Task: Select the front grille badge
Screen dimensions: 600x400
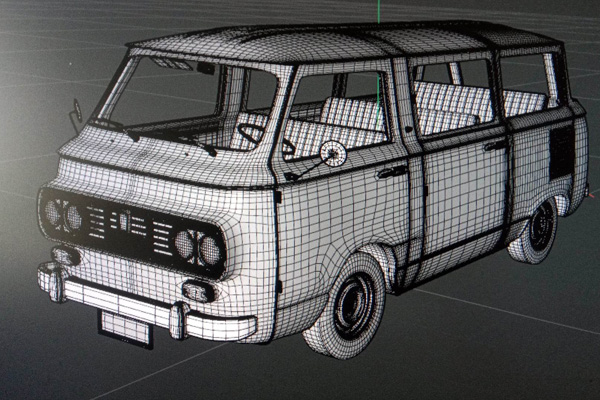Action: pyautogui.click(x=124, y=221)
